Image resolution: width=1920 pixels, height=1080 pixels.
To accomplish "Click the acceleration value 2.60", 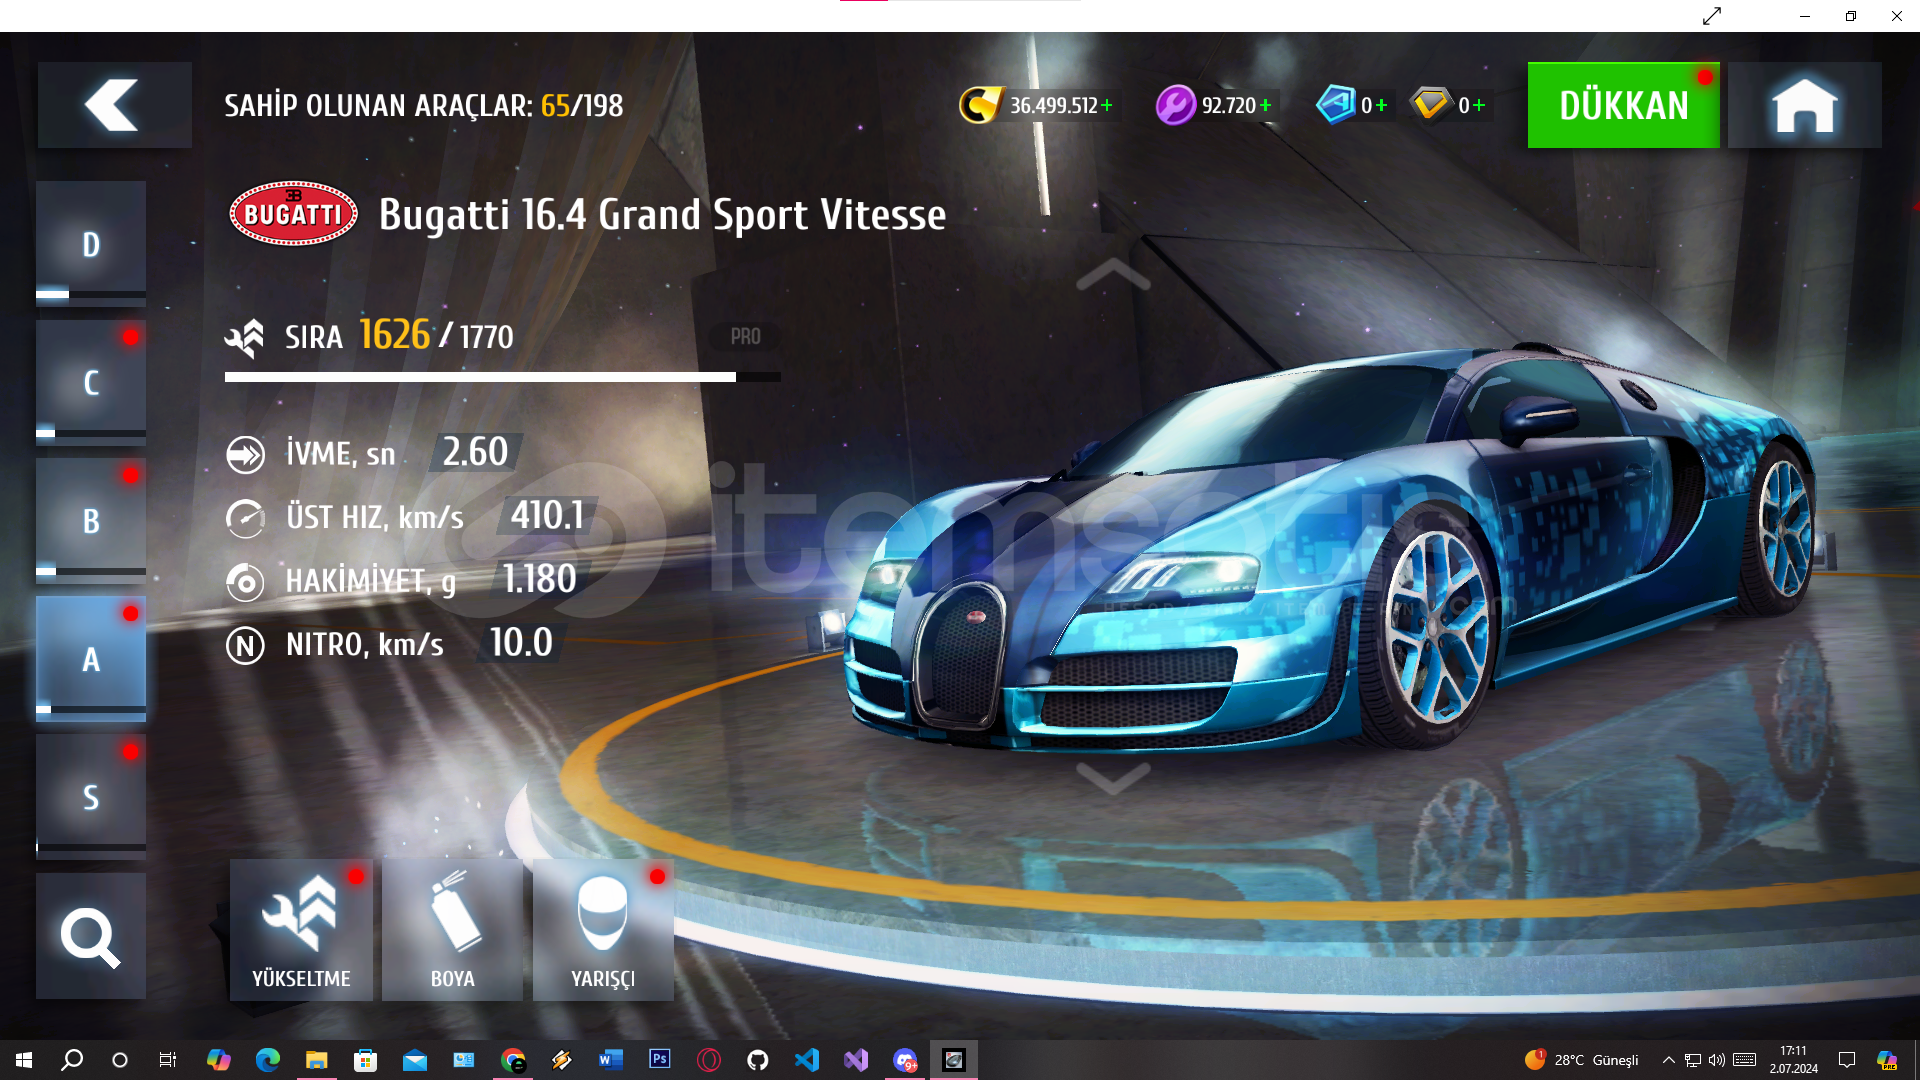I will [476, 452].
